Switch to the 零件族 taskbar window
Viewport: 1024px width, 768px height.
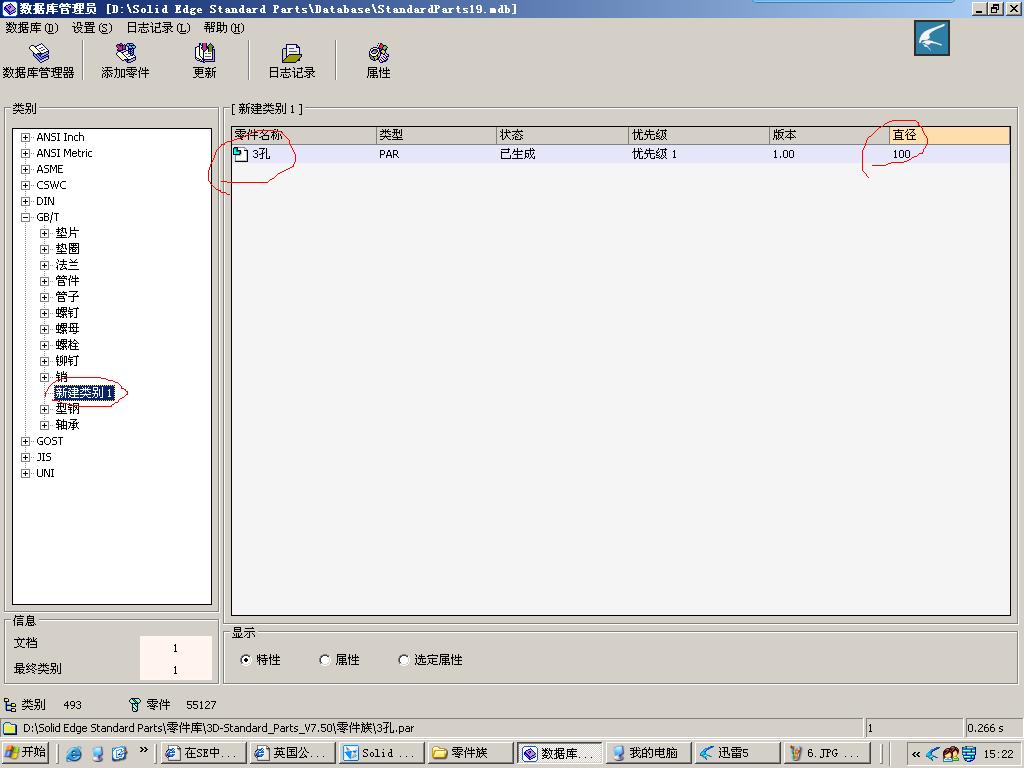[470, 753]
